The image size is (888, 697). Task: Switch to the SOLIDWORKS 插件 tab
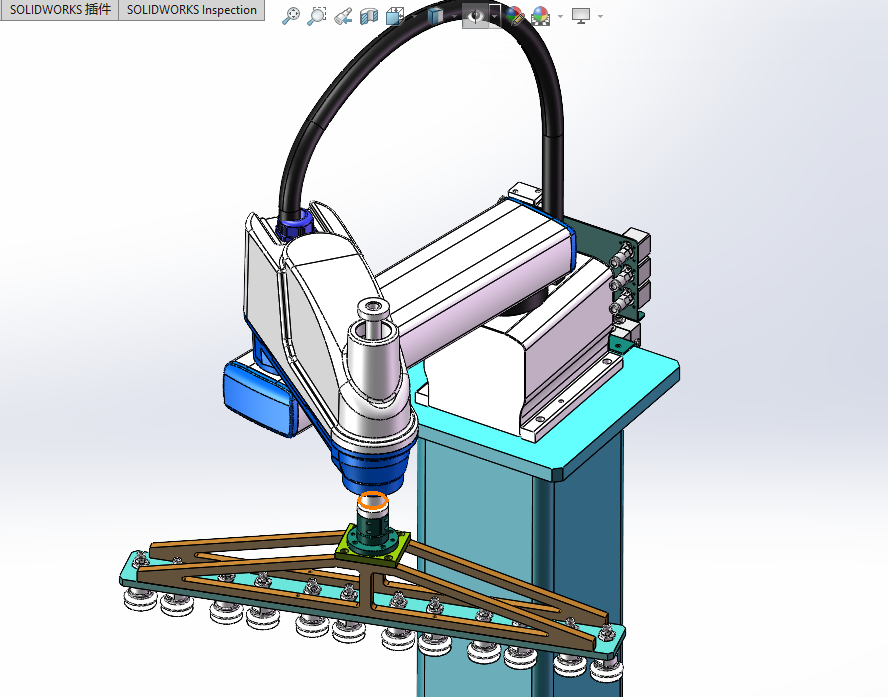pos(59,10)
